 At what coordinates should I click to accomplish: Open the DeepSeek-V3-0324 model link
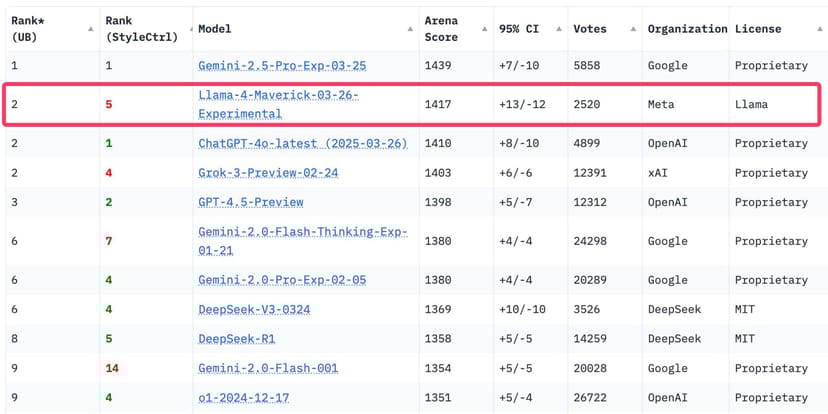[x=254, y=310]
